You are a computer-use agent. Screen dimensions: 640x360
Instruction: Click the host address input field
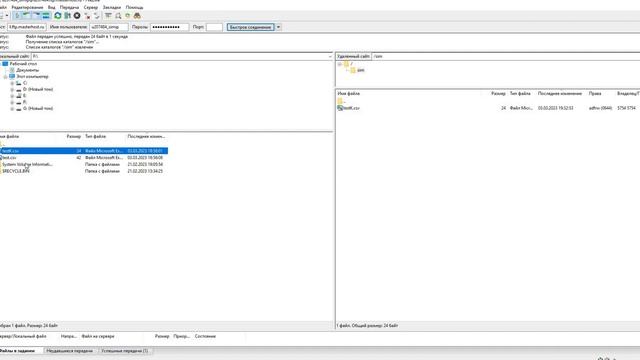point(27,27)
